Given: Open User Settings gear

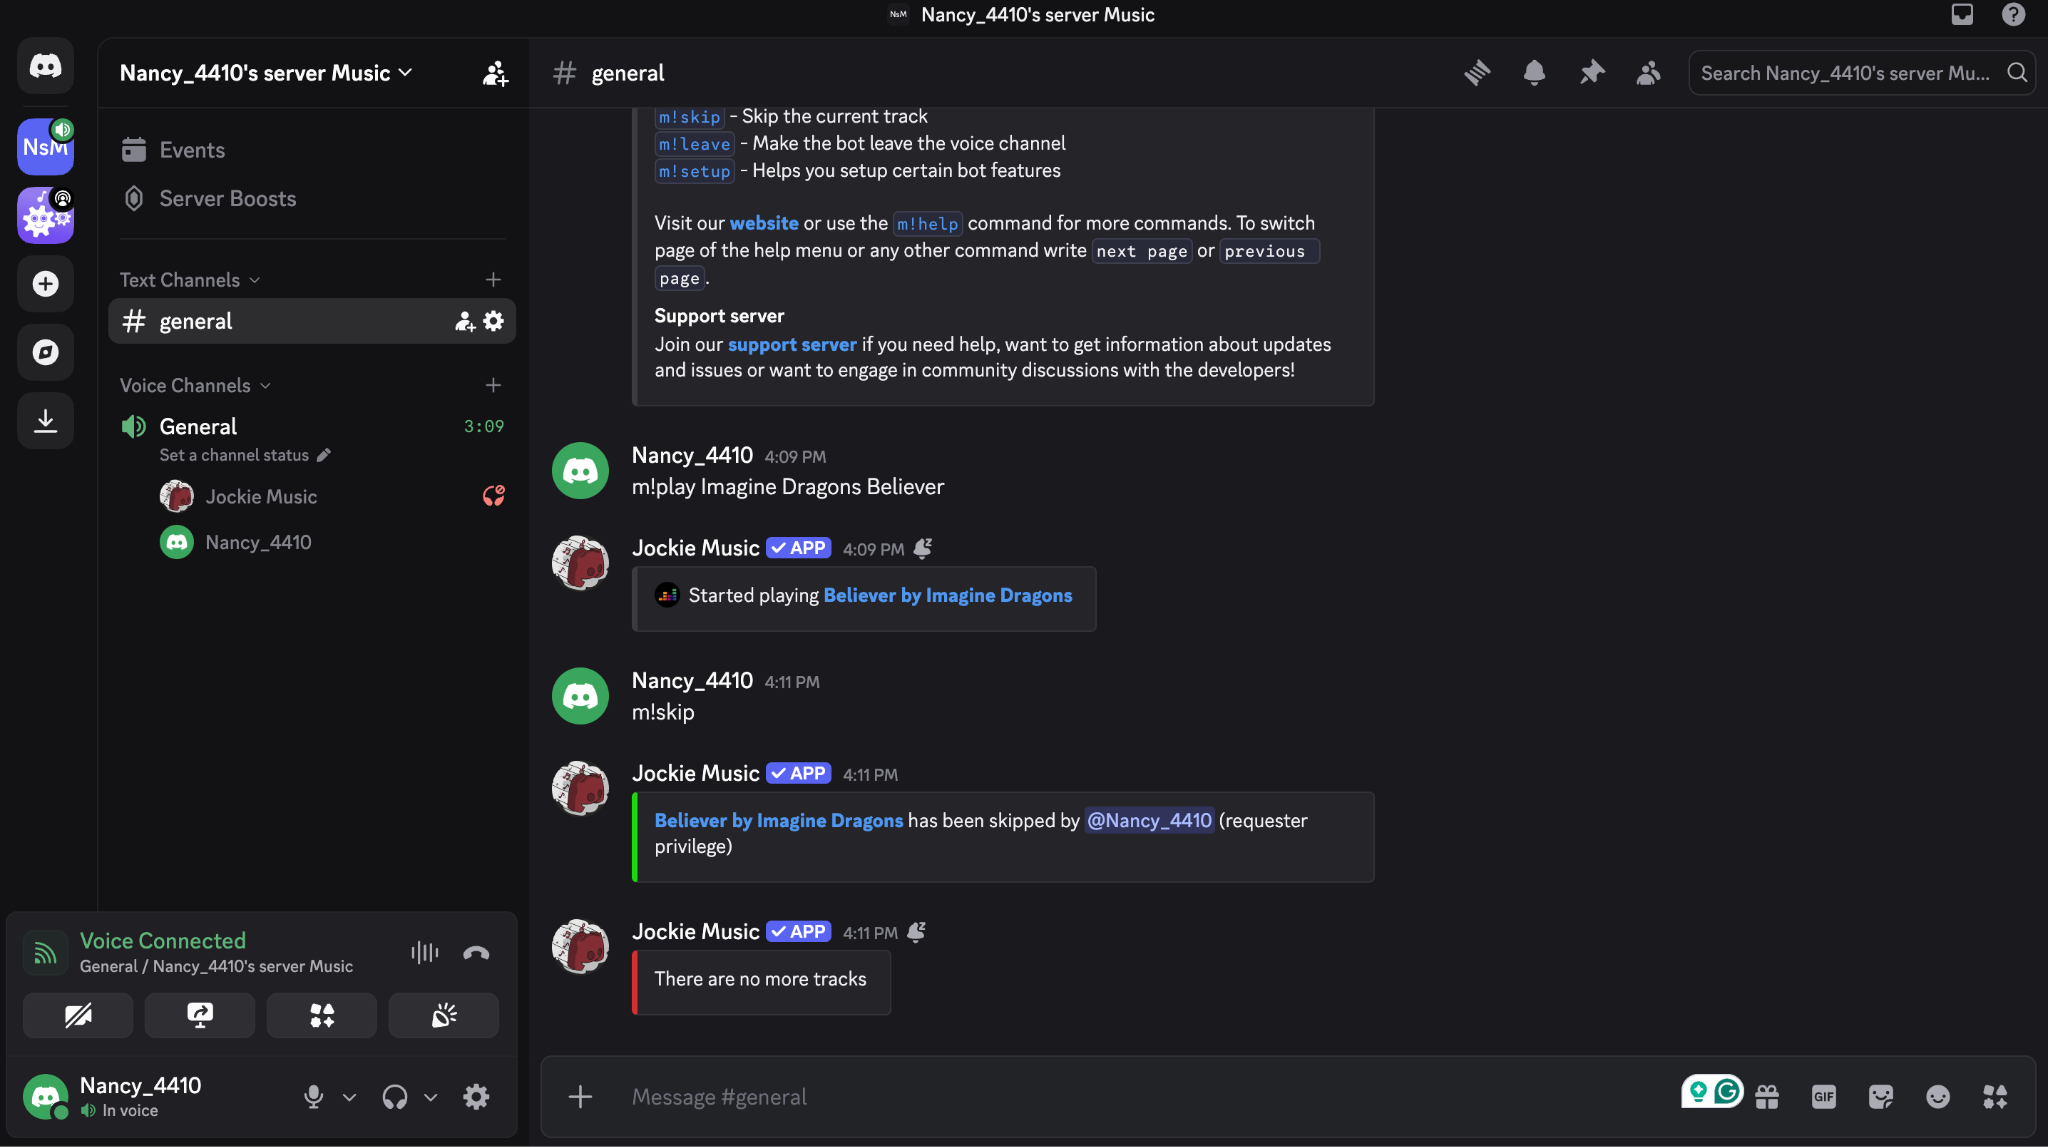Looking at the screenshot, I should 476,1097.
